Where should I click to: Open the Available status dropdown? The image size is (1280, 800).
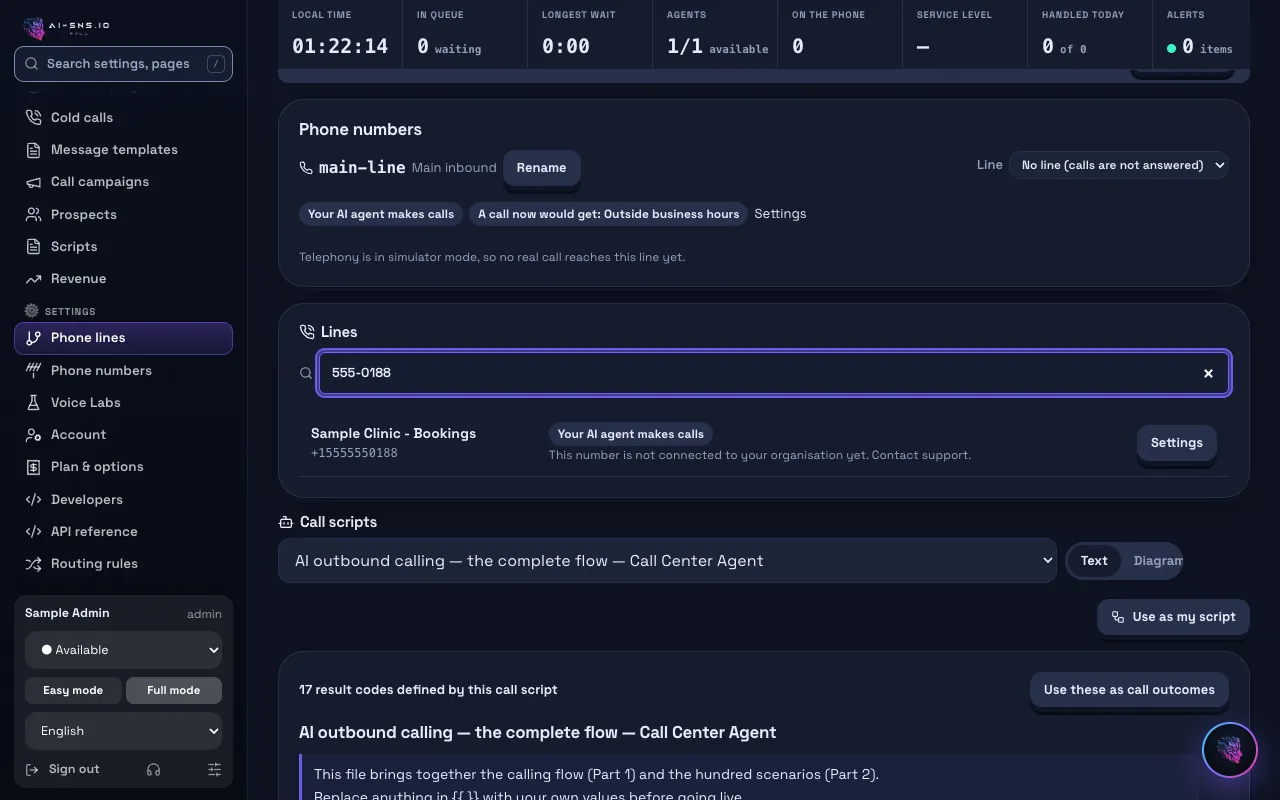coord(124,650)
